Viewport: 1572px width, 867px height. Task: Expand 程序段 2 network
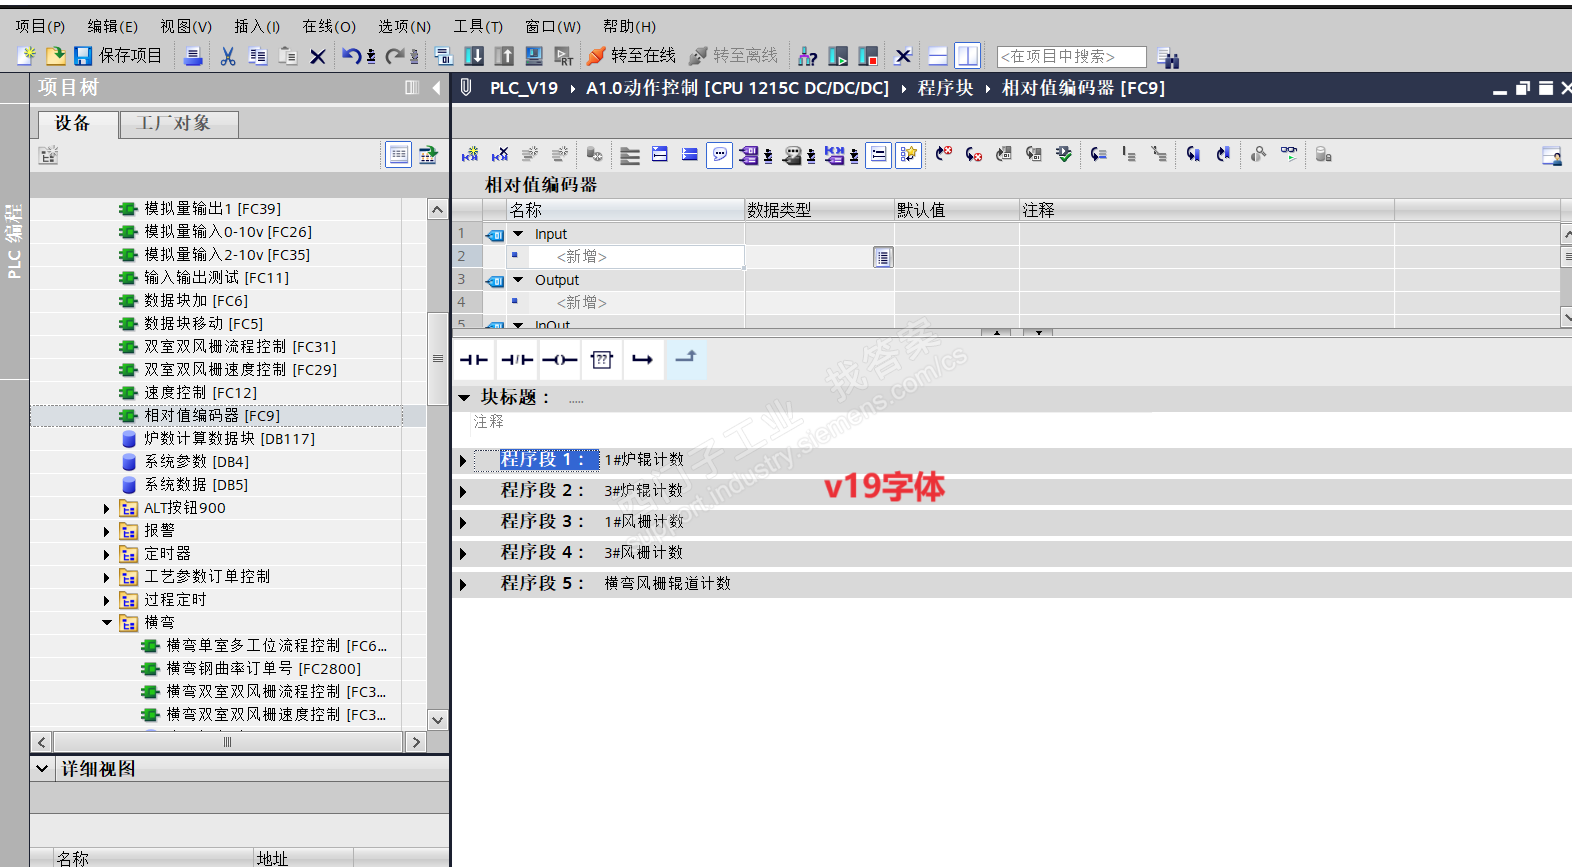(463, 492)
